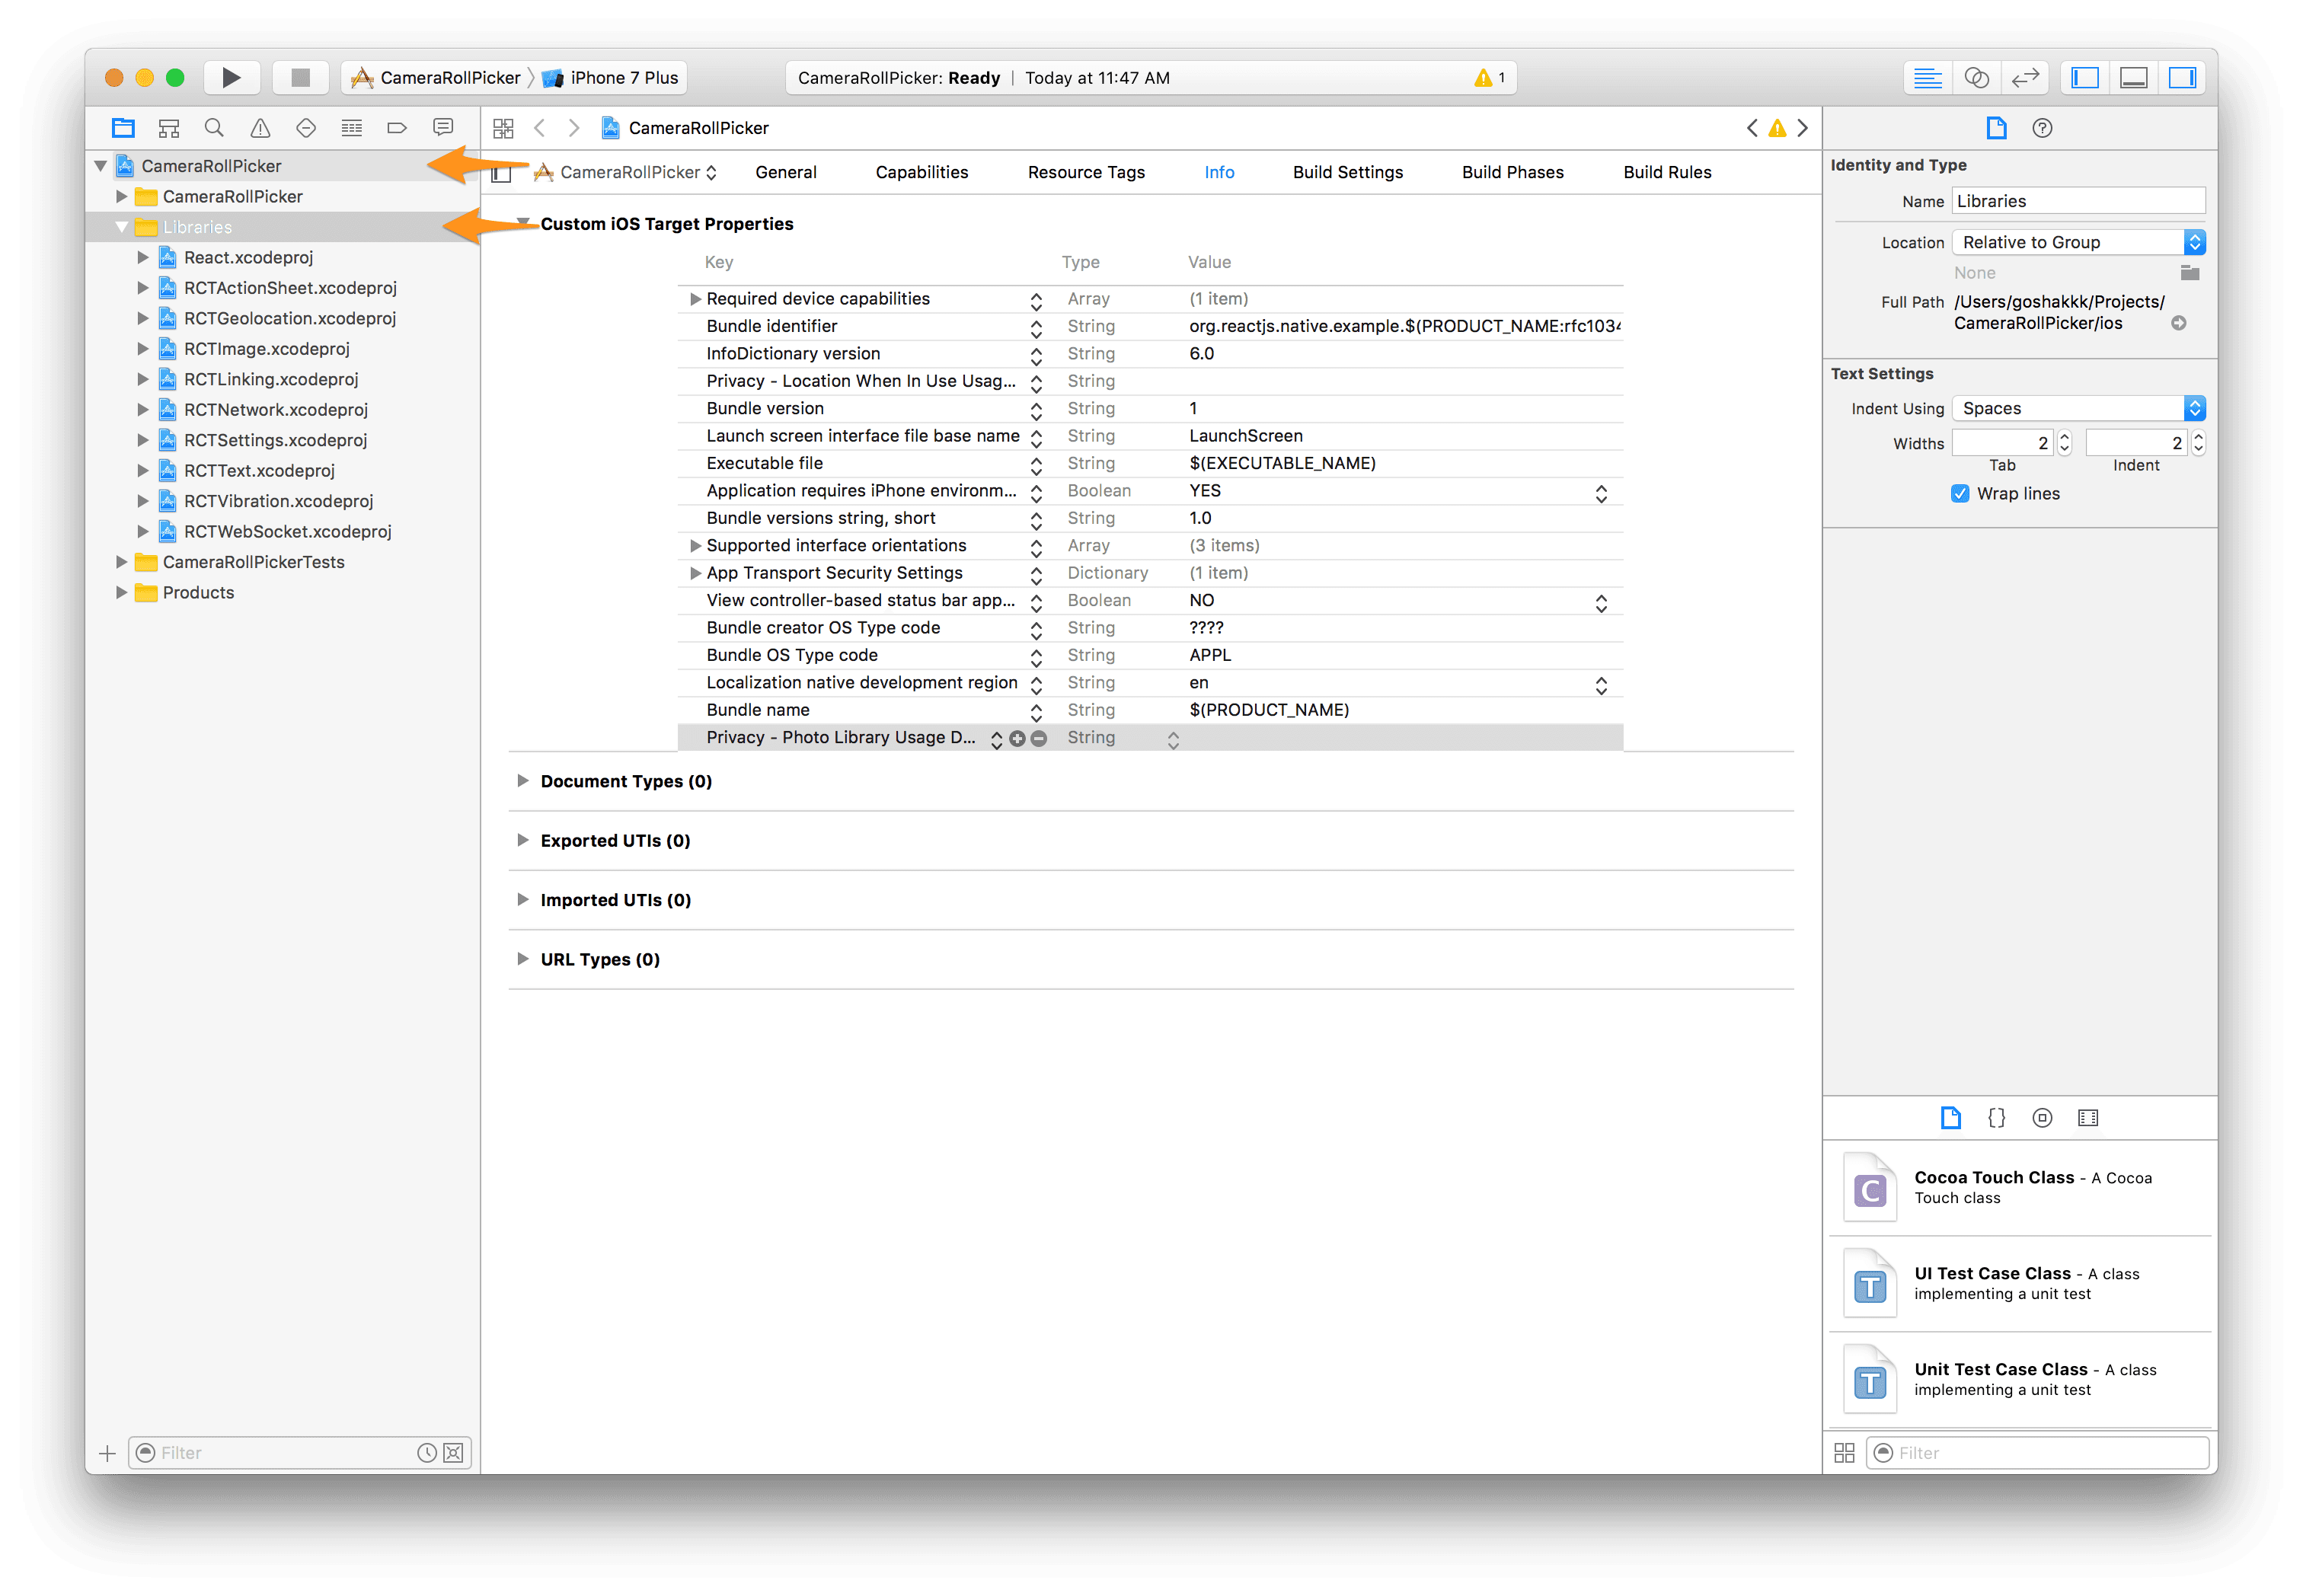Expand React.xcodeproj in navigator
This screenshot has height=1596, width=2303.
point(143,258)
